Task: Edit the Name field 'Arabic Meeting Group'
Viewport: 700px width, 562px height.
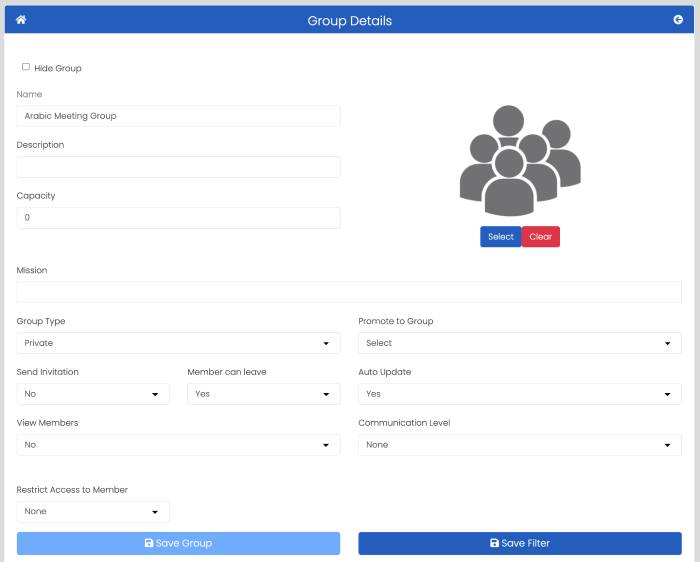Action: (x=178, y=116)
